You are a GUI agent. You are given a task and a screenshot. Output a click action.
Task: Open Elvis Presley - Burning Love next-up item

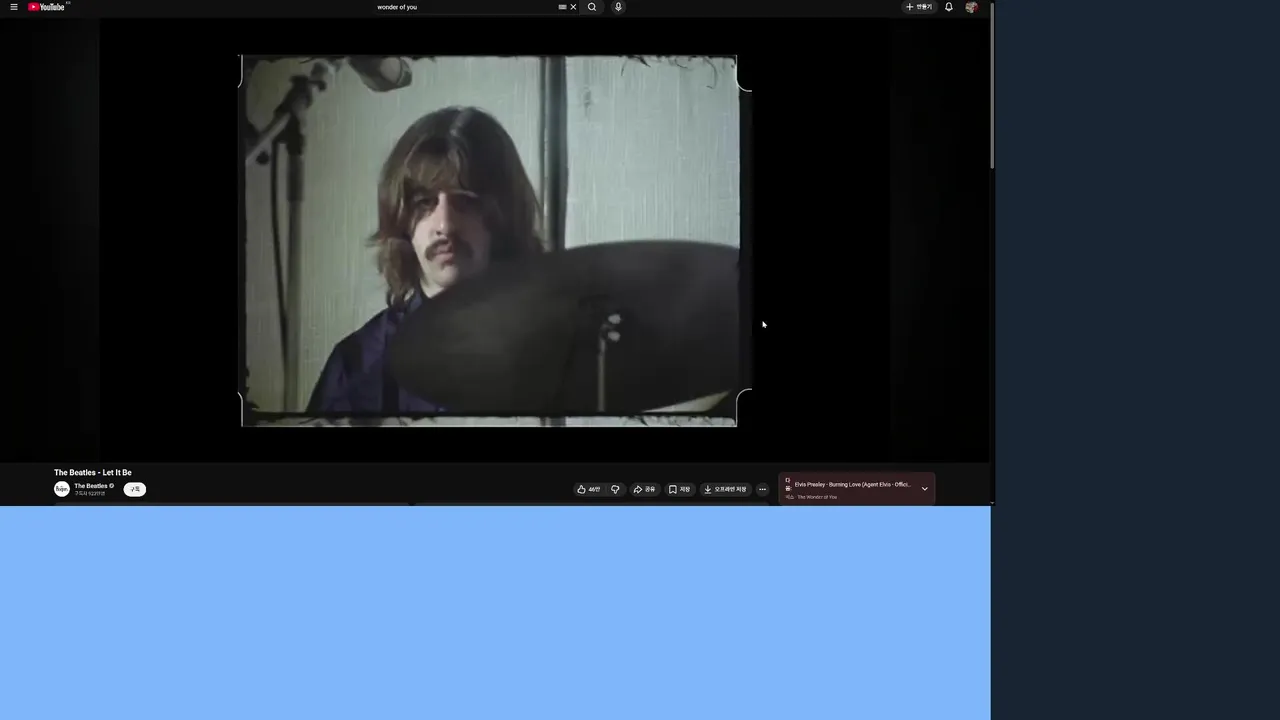(x=852, y=485)
